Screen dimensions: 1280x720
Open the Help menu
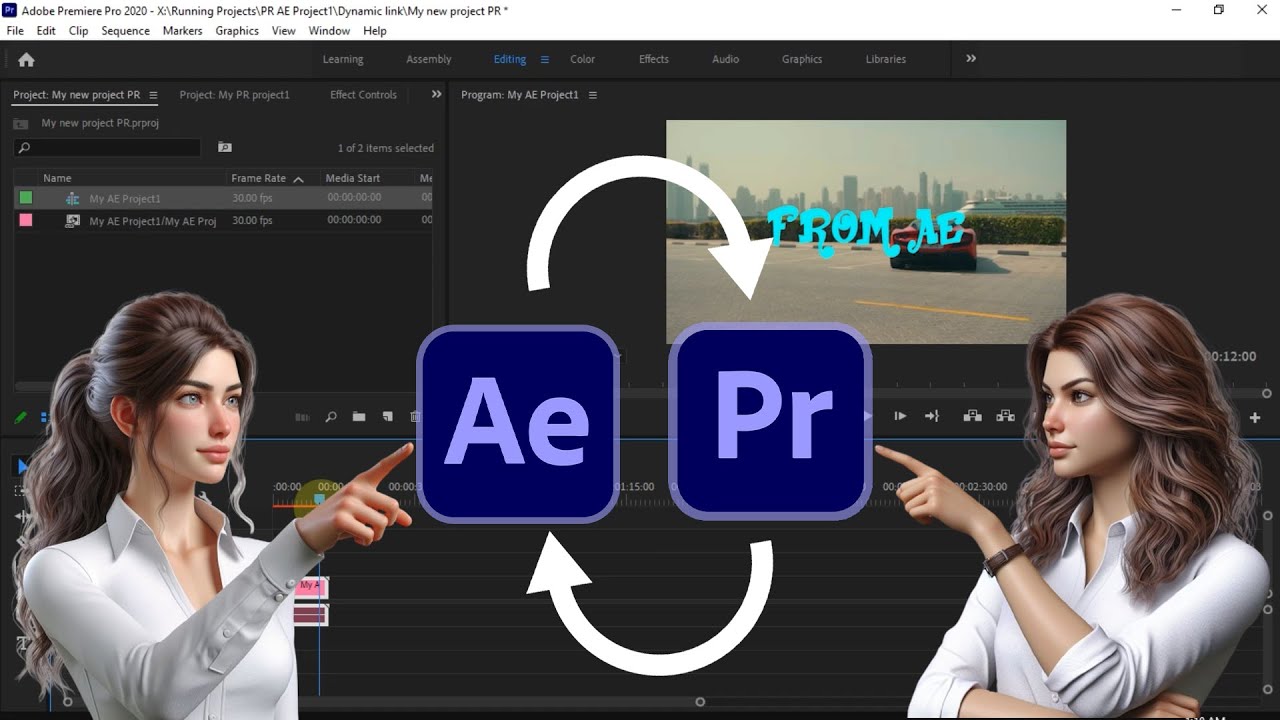point(375,31)
